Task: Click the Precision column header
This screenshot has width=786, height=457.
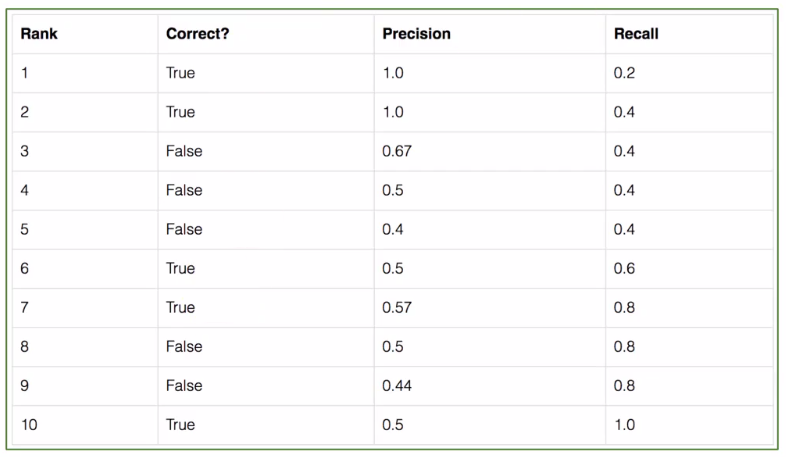Action: click(416, 34)
